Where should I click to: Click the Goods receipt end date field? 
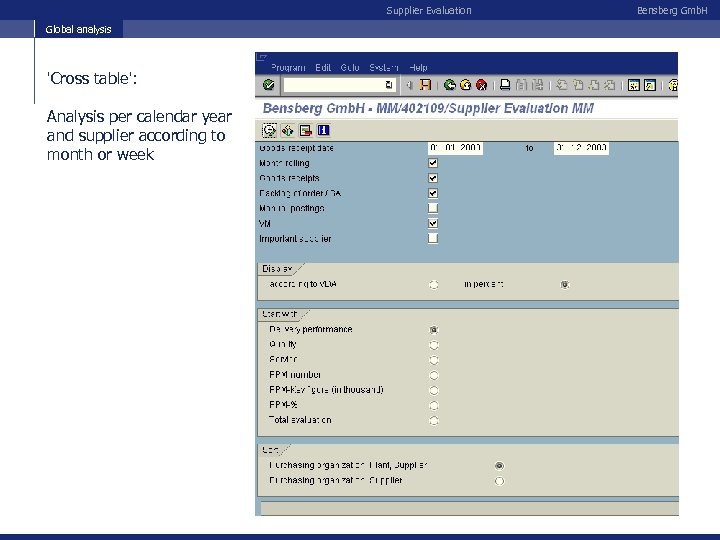(581, 148)
